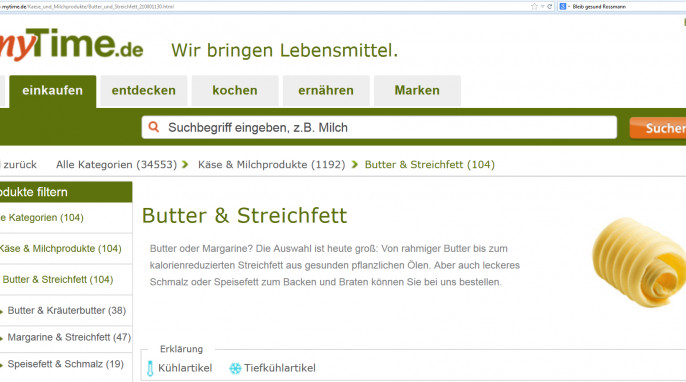Click the Kühlartikel thermometer icon
This screenshot has width=686, height=382.
point(150,368)
